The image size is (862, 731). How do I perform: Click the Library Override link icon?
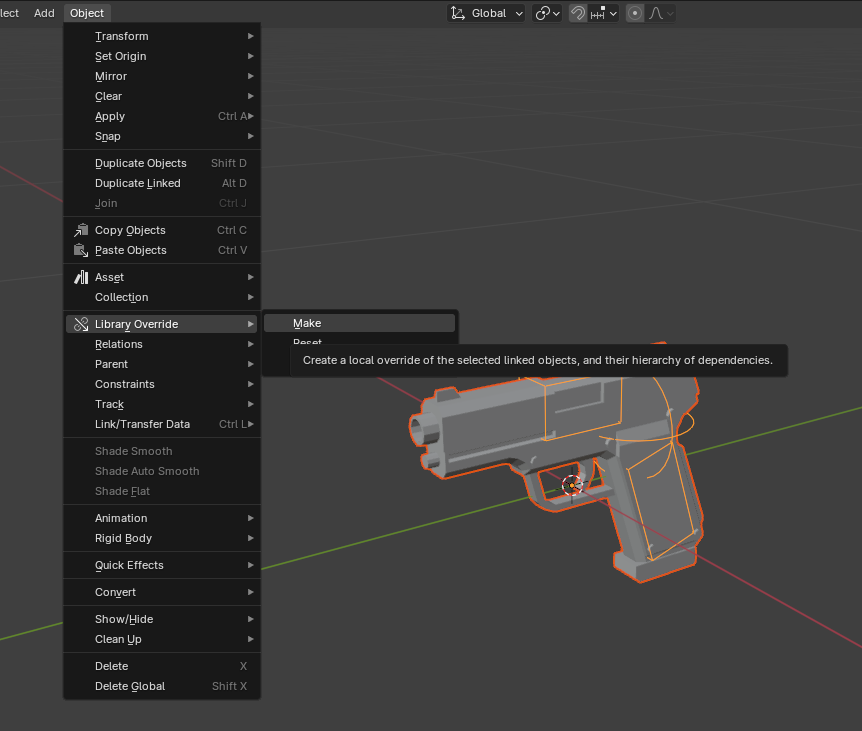click(81, 324)
